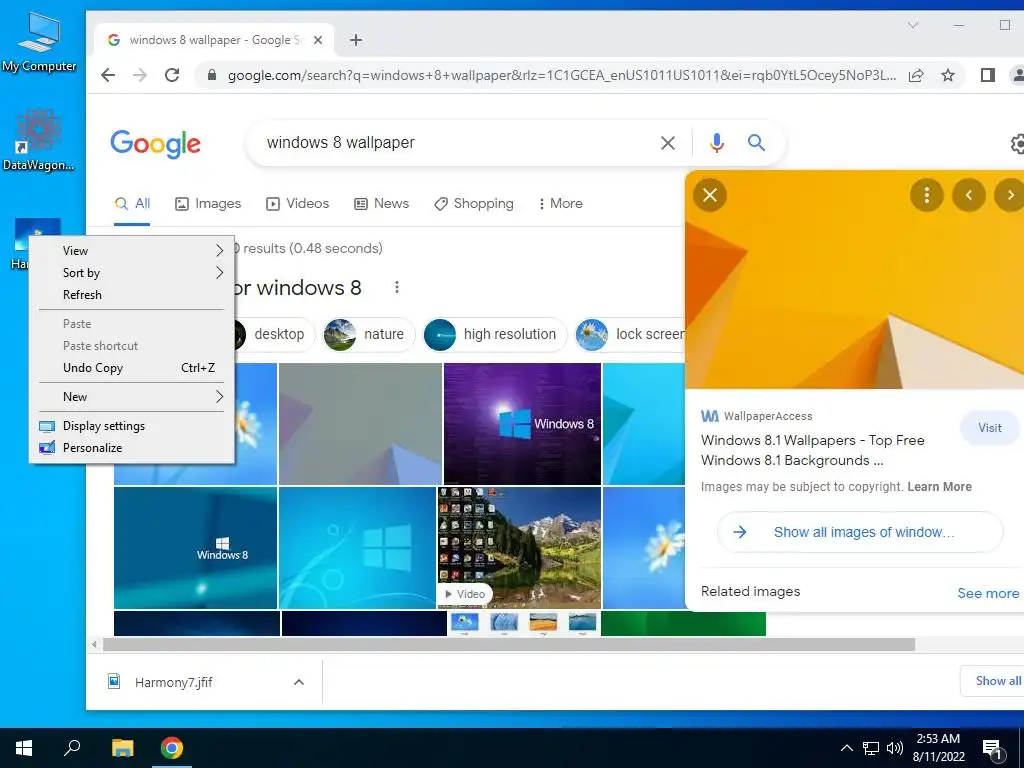Viewport: 1024px width, 768px height.
Task: Open options for images section header
Action: pyautogui.click(x=396, y=287)
